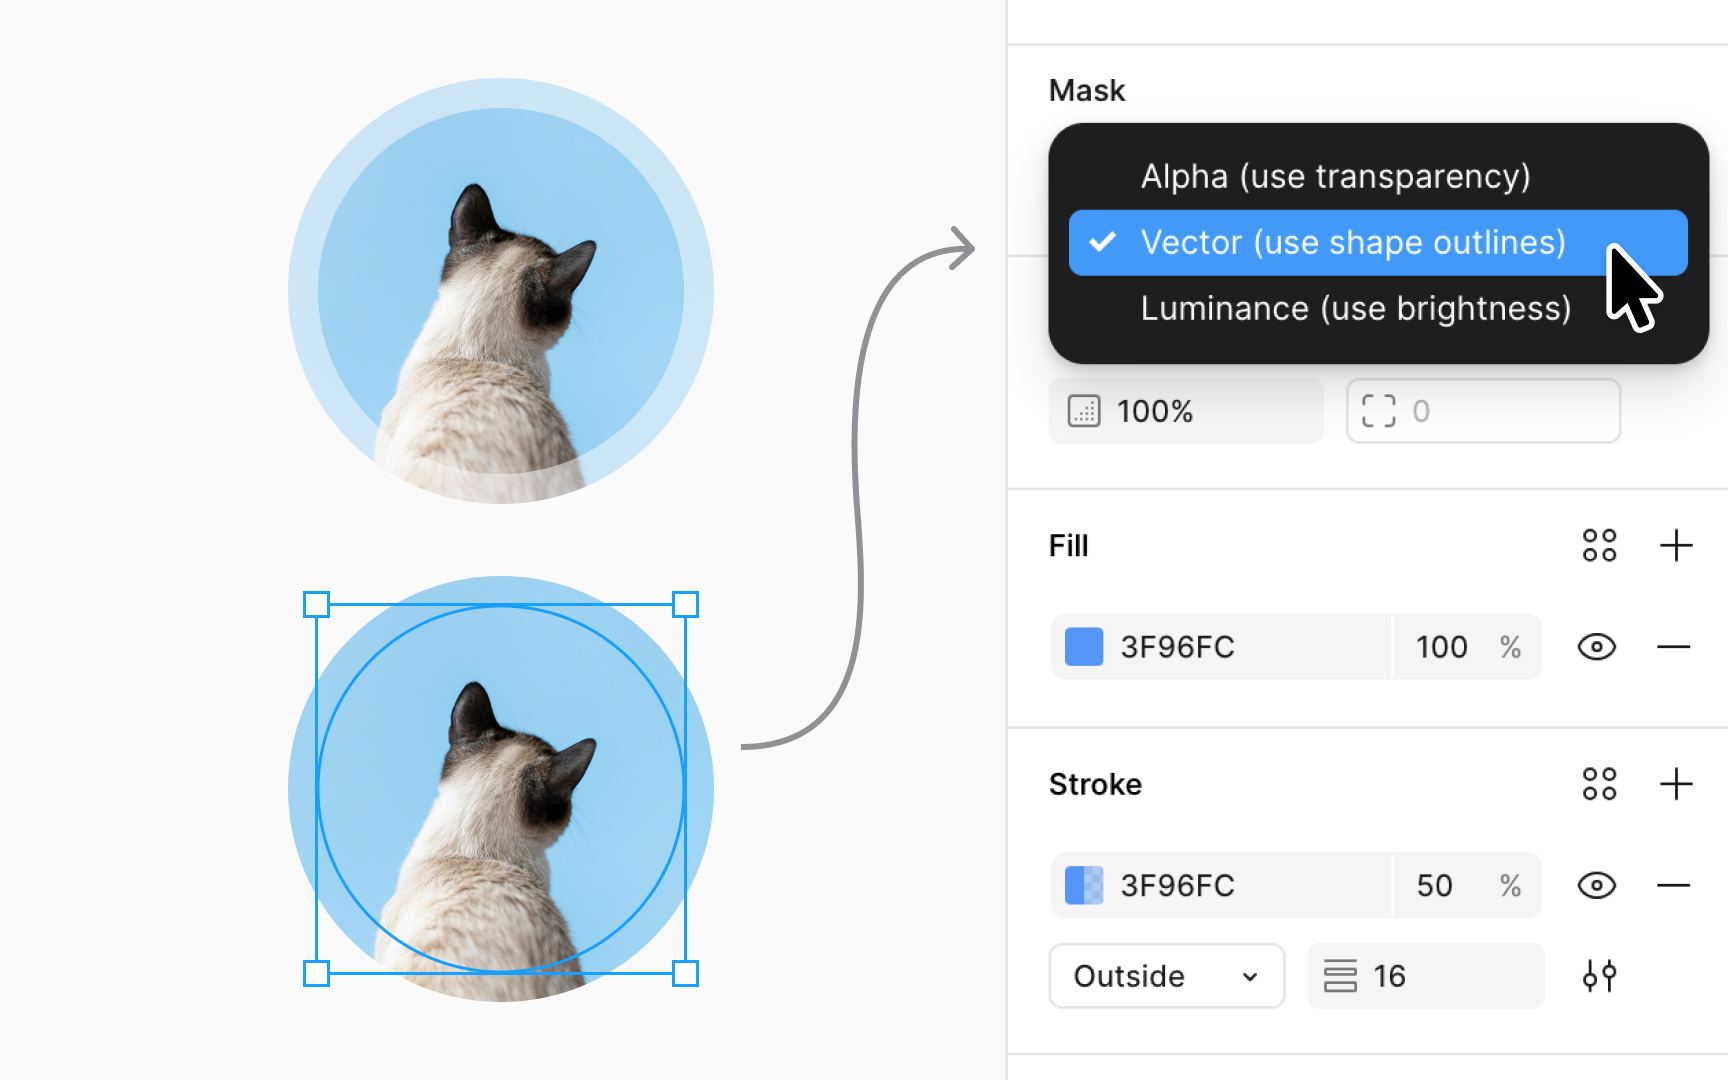Viewport: 1728px width, 1080px height.
Task: Toggle stroke visibility eye icon
Action: (x=1597, y=885)
